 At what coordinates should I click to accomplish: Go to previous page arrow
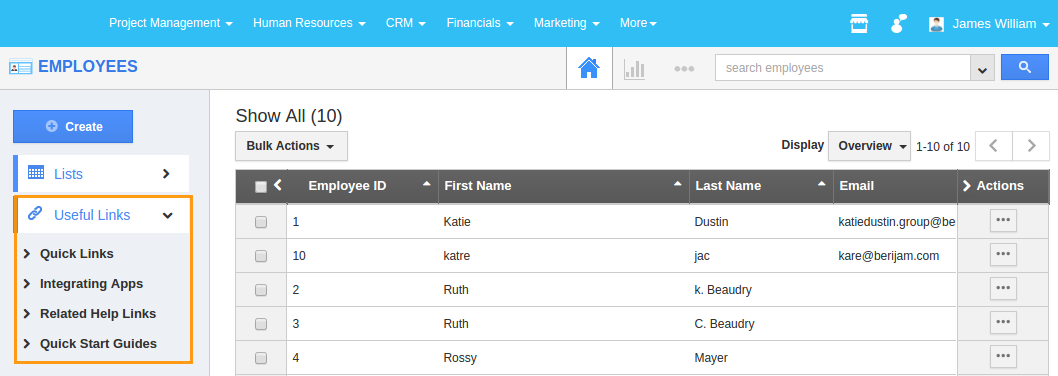995,146
